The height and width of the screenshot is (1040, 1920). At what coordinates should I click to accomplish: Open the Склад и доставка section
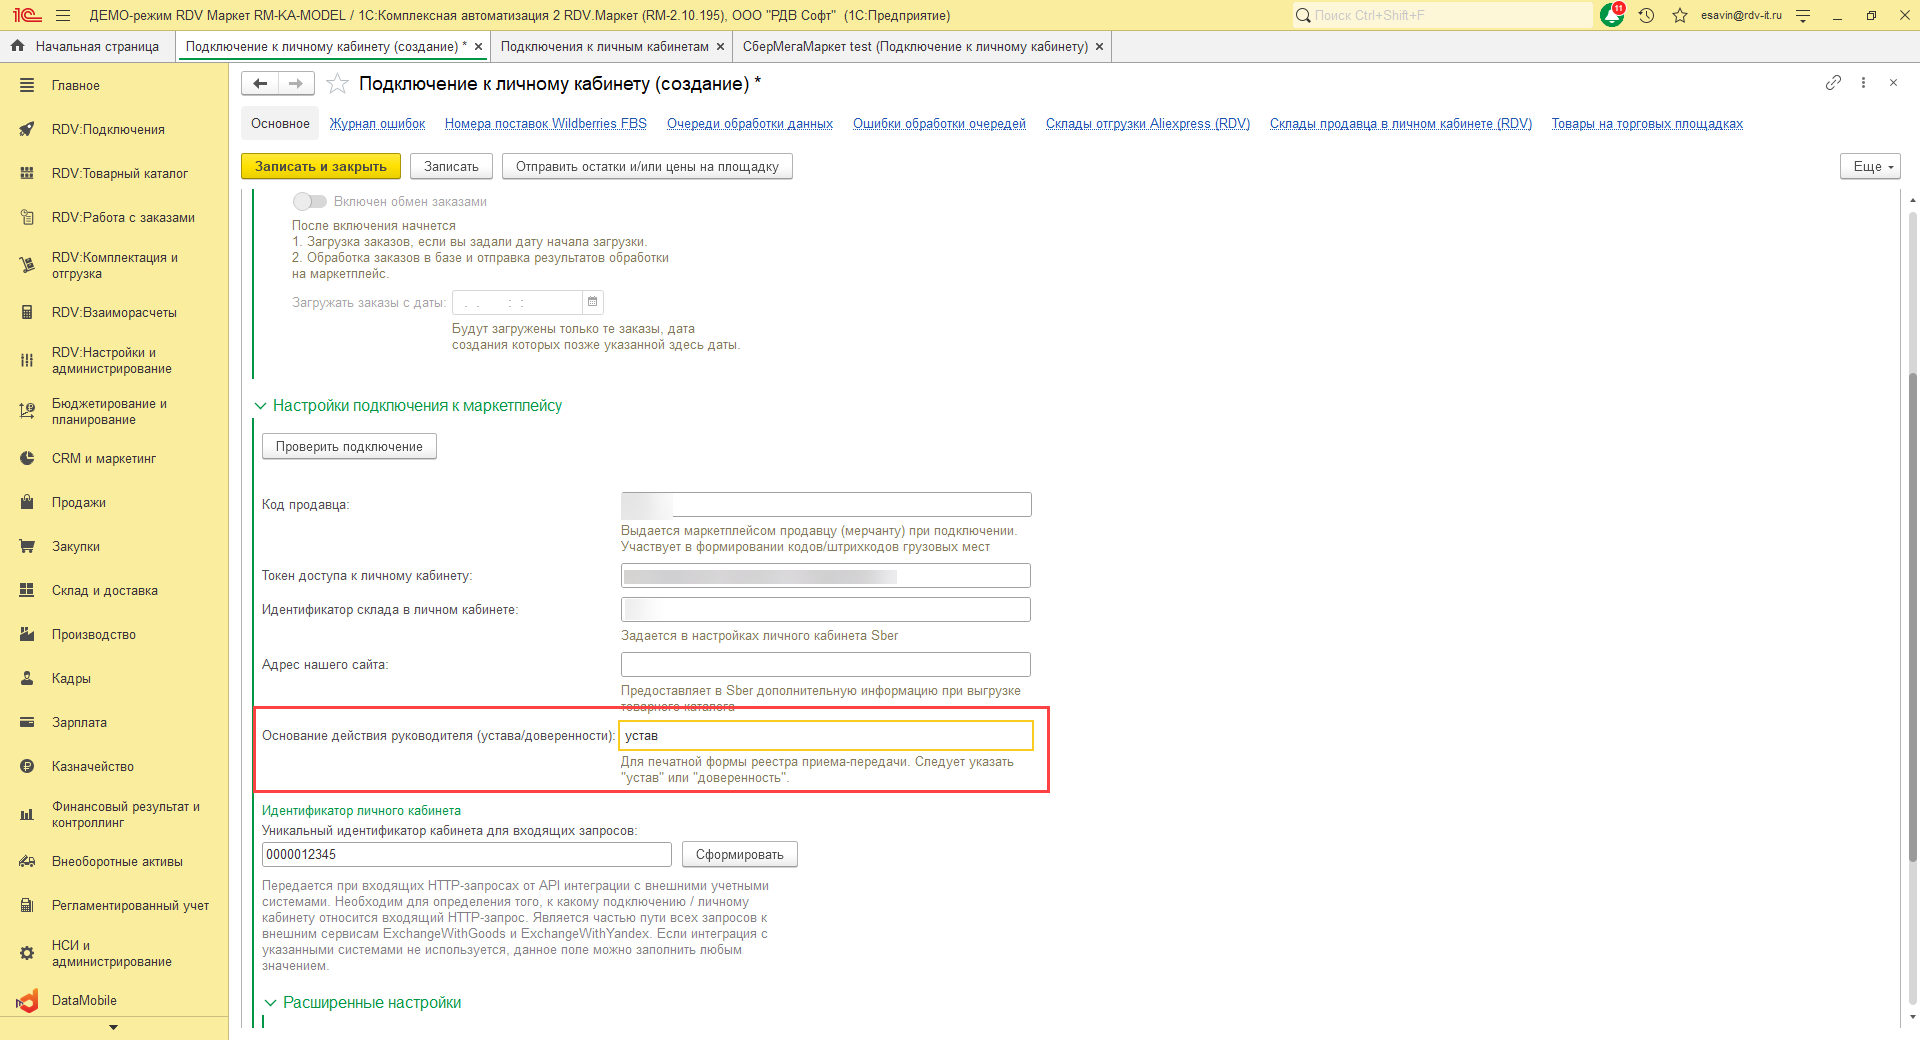[104, 590]
